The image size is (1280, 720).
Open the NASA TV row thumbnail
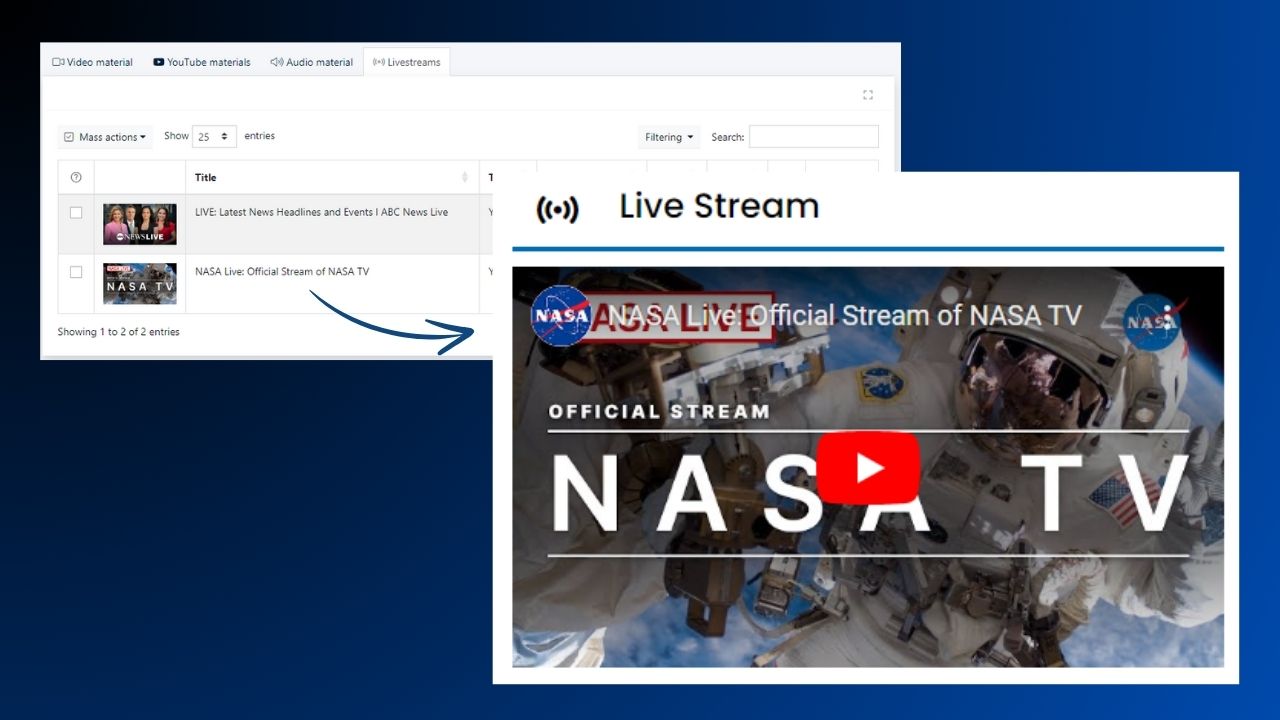[x=140, y=284]
